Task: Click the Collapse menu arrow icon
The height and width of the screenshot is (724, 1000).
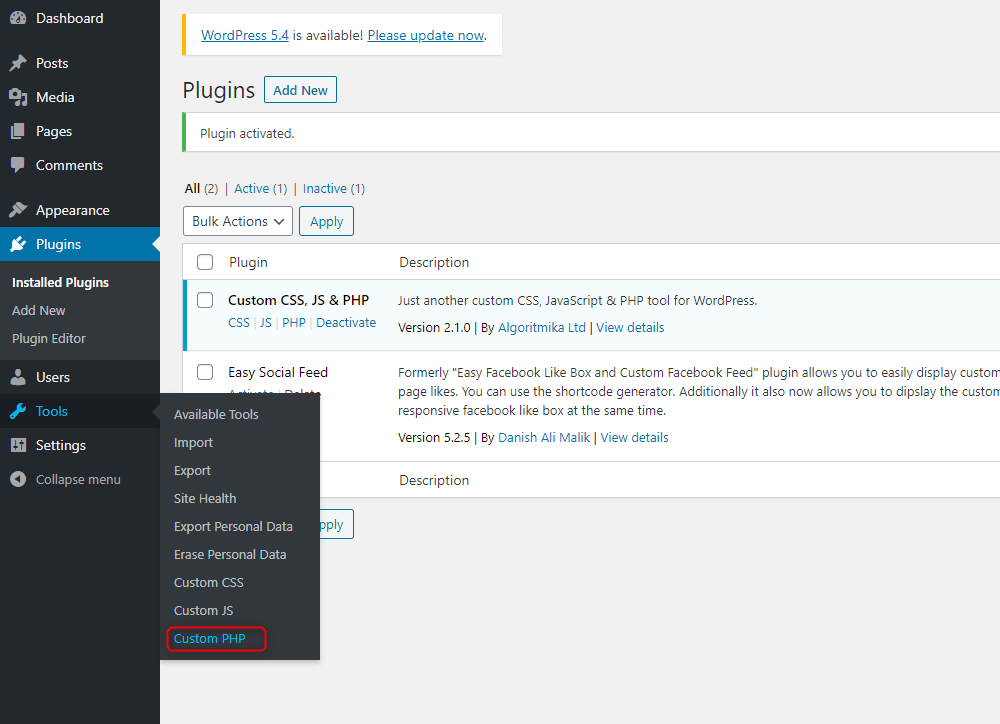Action: pos(18,479)
